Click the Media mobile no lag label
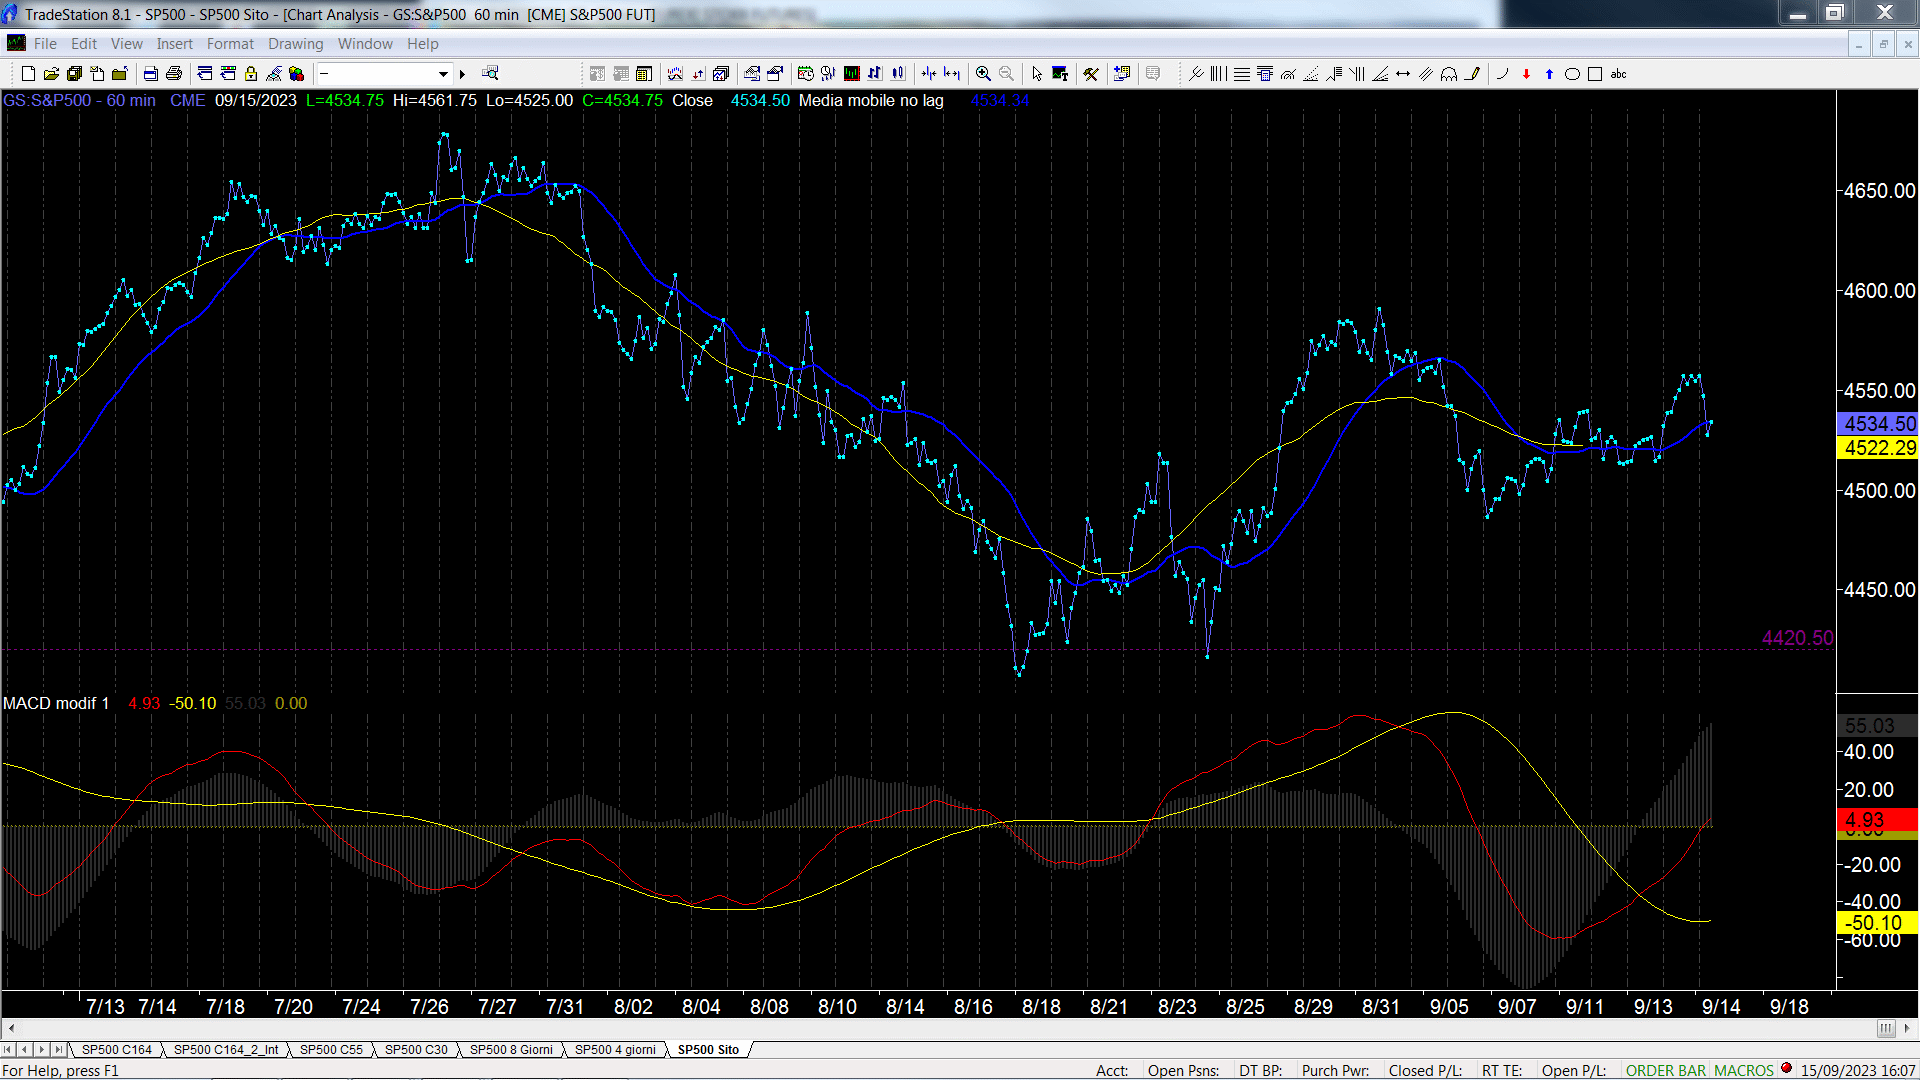This screenshot has height=1080, width=1920. coord(871,101)
